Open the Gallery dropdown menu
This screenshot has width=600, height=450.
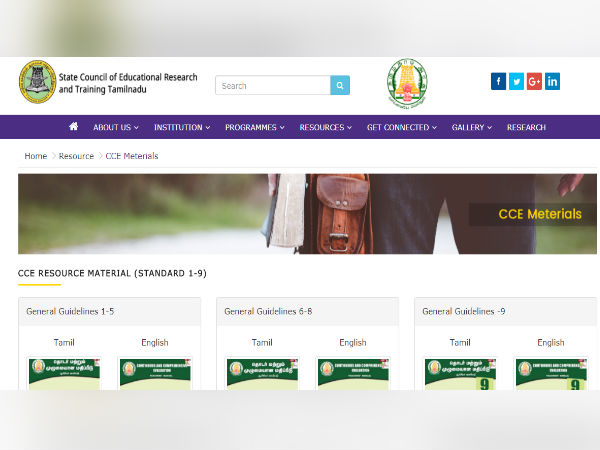(472, 128)
